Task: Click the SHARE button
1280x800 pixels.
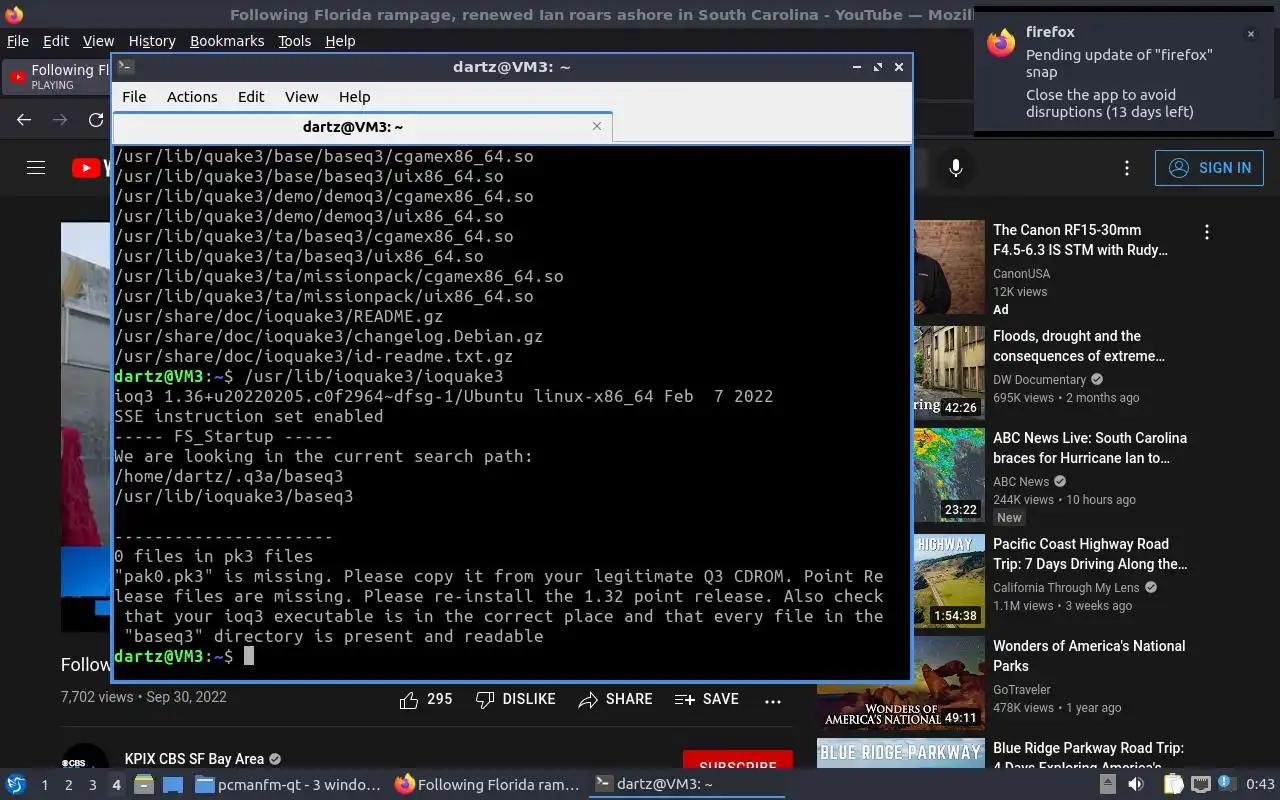Action: pyautogui.click(x=616, y=700)
